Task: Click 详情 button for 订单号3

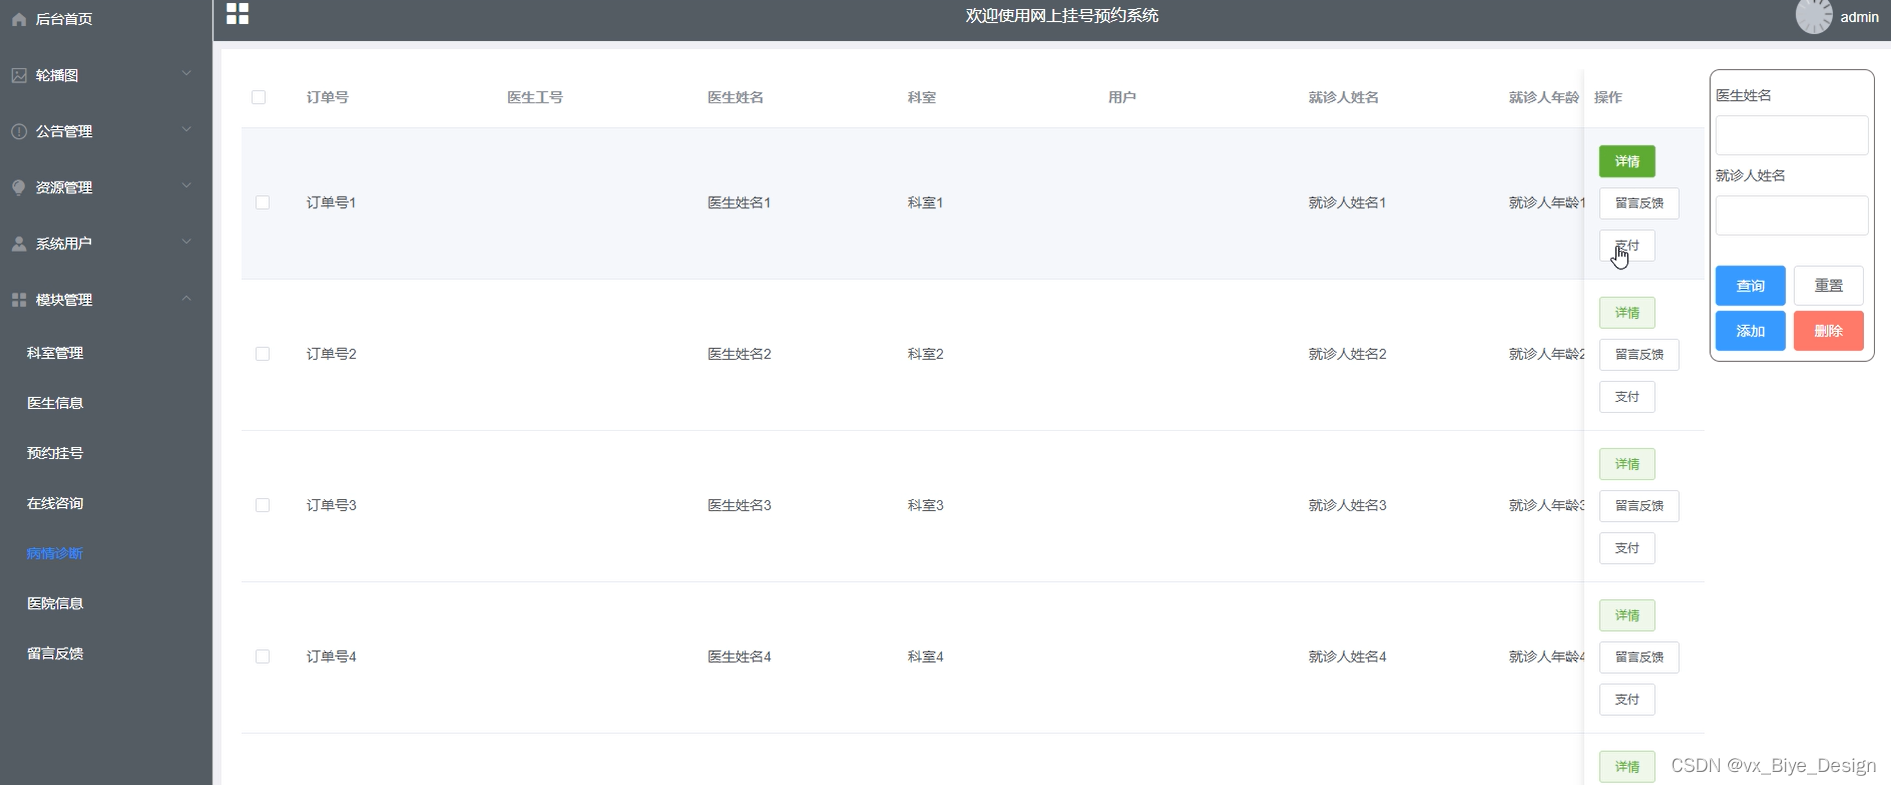Action: pyautogui.click(x=1627, y=464)
